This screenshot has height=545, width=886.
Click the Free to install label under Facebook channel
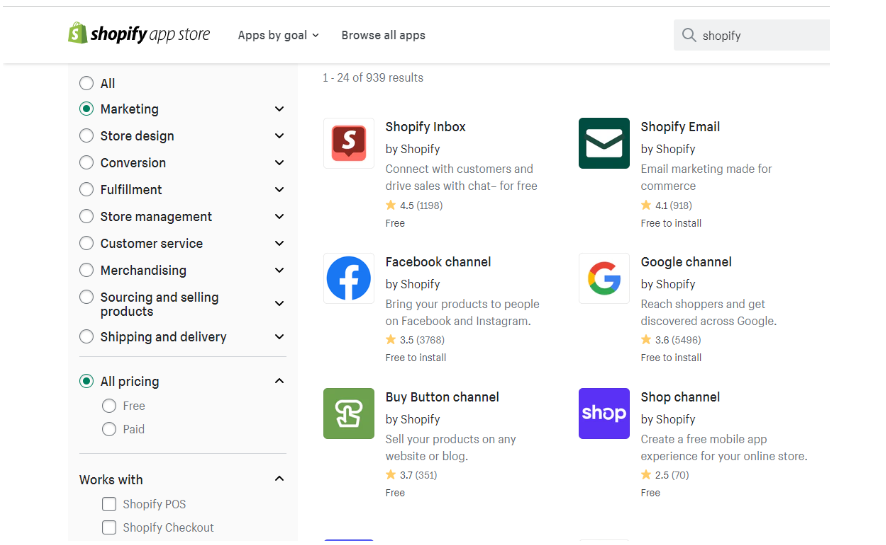tap(416, 357)
